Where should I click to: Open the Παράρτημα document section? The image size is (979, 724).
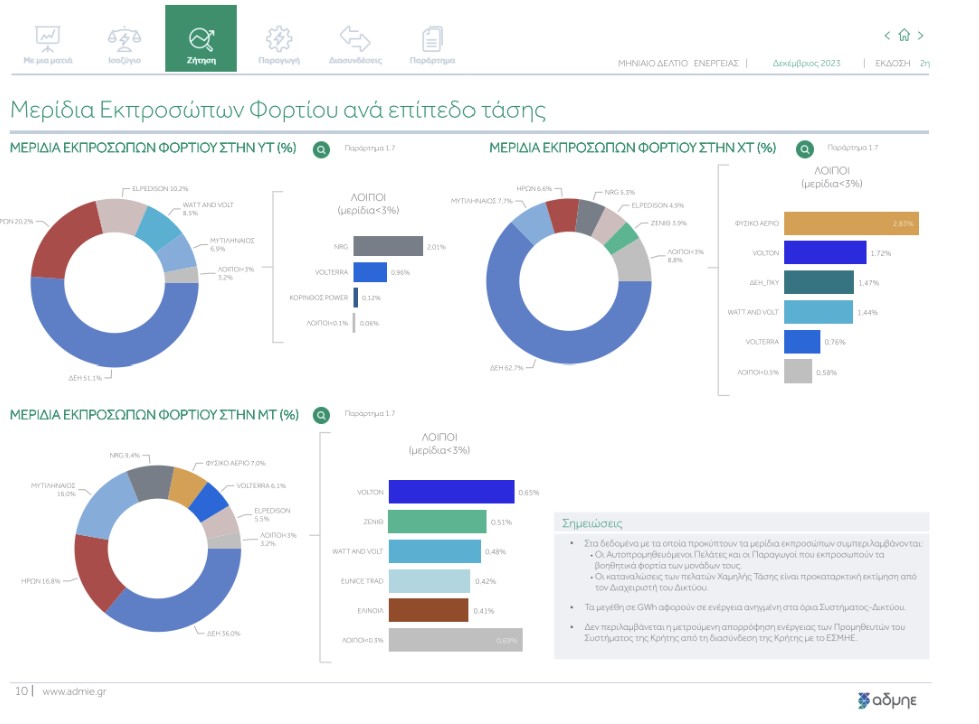[x=432, y=40]
